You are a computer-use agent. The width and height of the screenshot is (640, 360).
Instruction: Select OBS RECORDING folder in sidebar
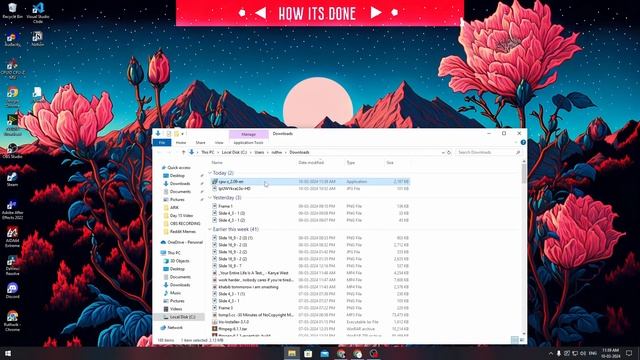coord(185,224)
